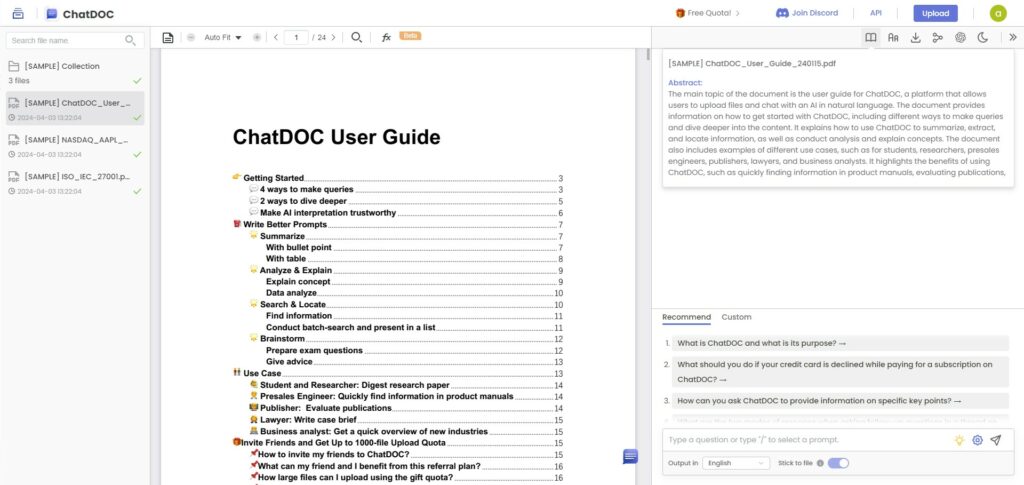Go to previous page arrow
The image size is (1024, 485).
[276, 38]
